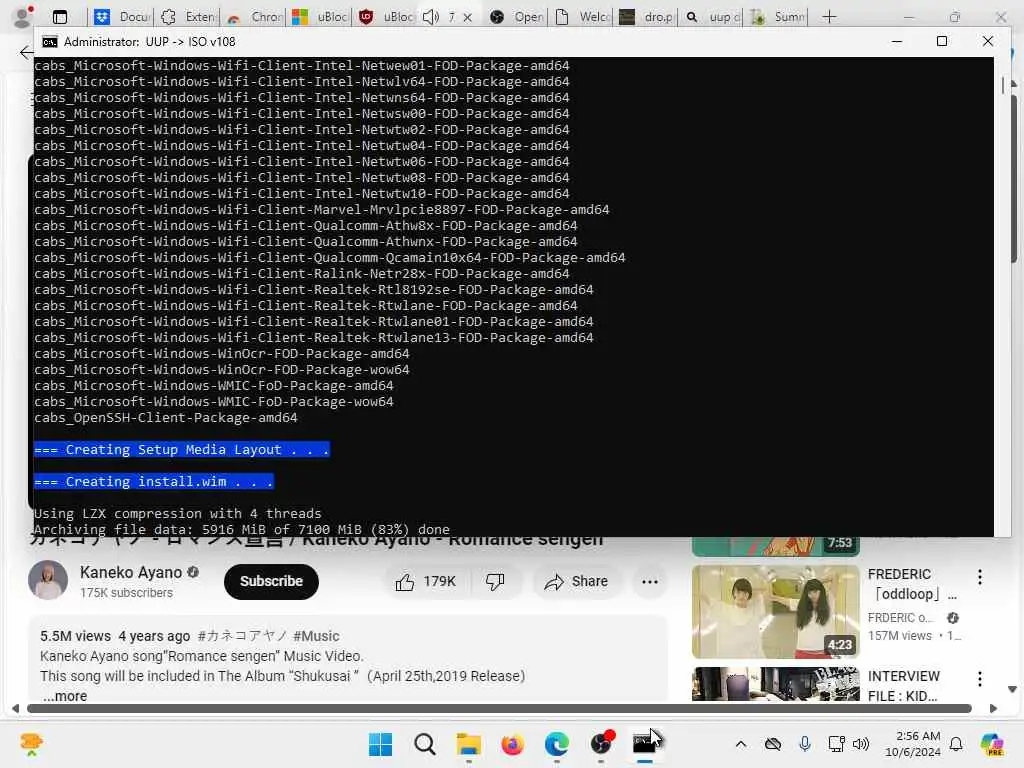Select the 'Creating install.wim' console line
The width and height of the screenshot is (1024, 768).
(x=153, y=481)
